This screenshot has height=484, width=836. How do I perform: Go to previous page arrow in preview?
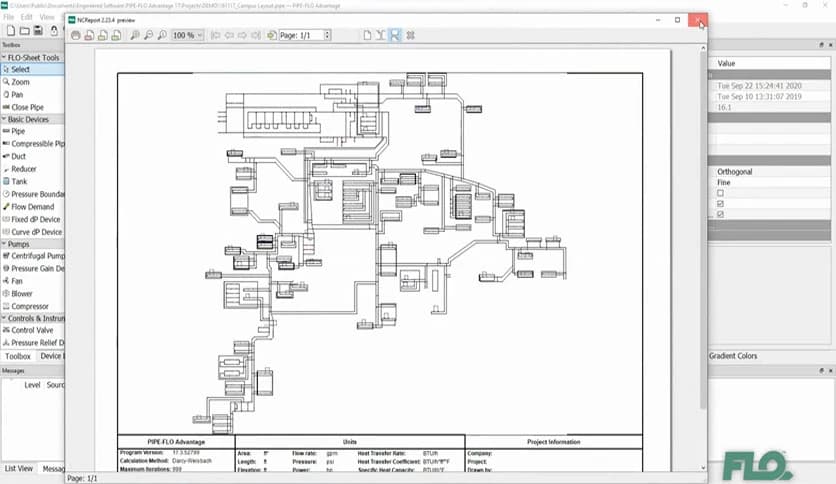[229, 35]
